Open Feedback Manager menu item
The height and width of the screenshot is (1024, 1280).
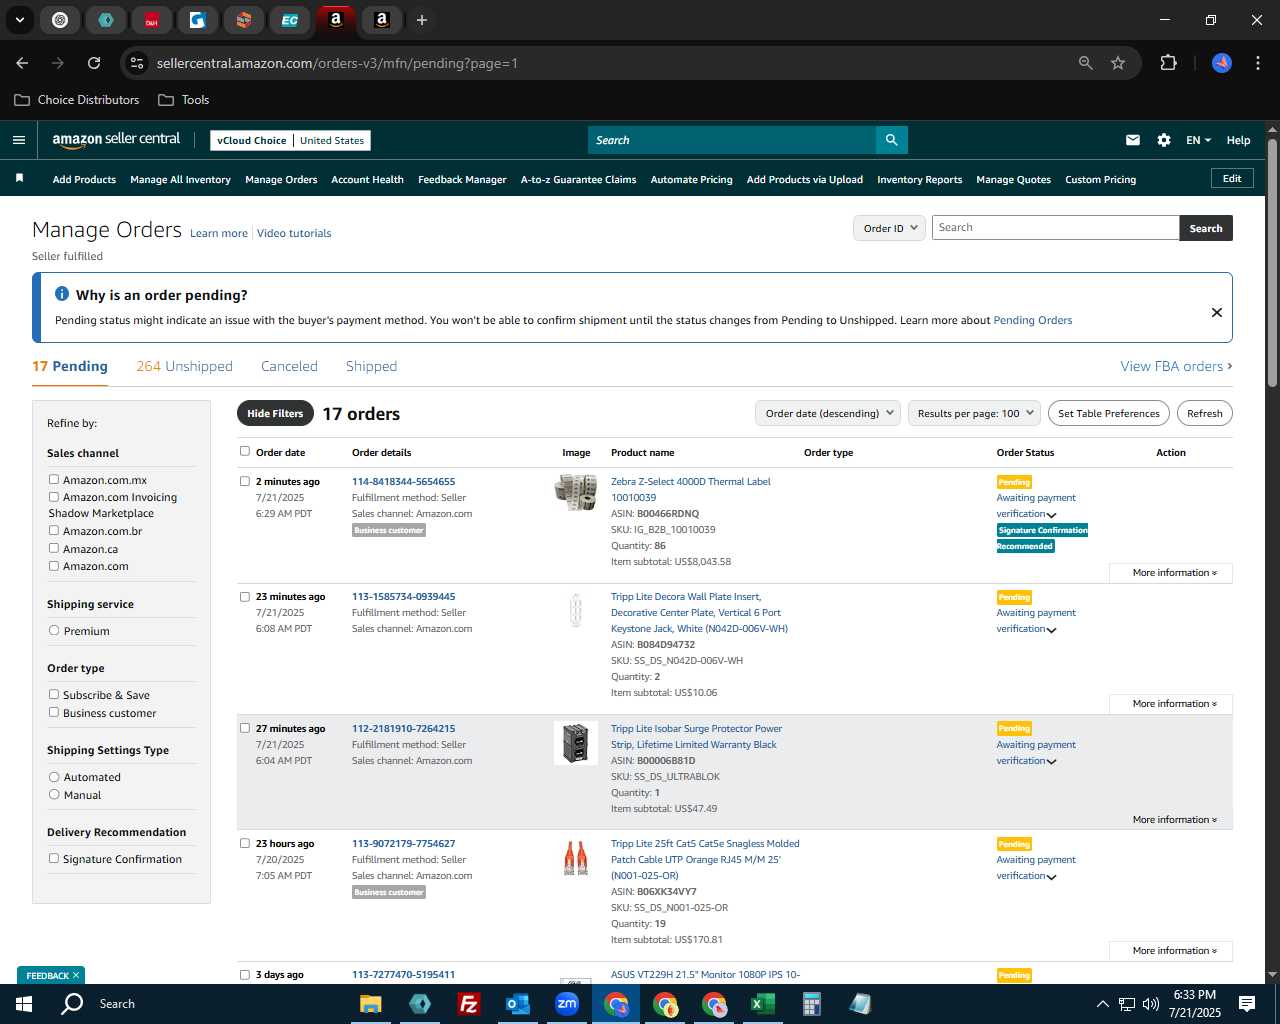pos(462,180)
